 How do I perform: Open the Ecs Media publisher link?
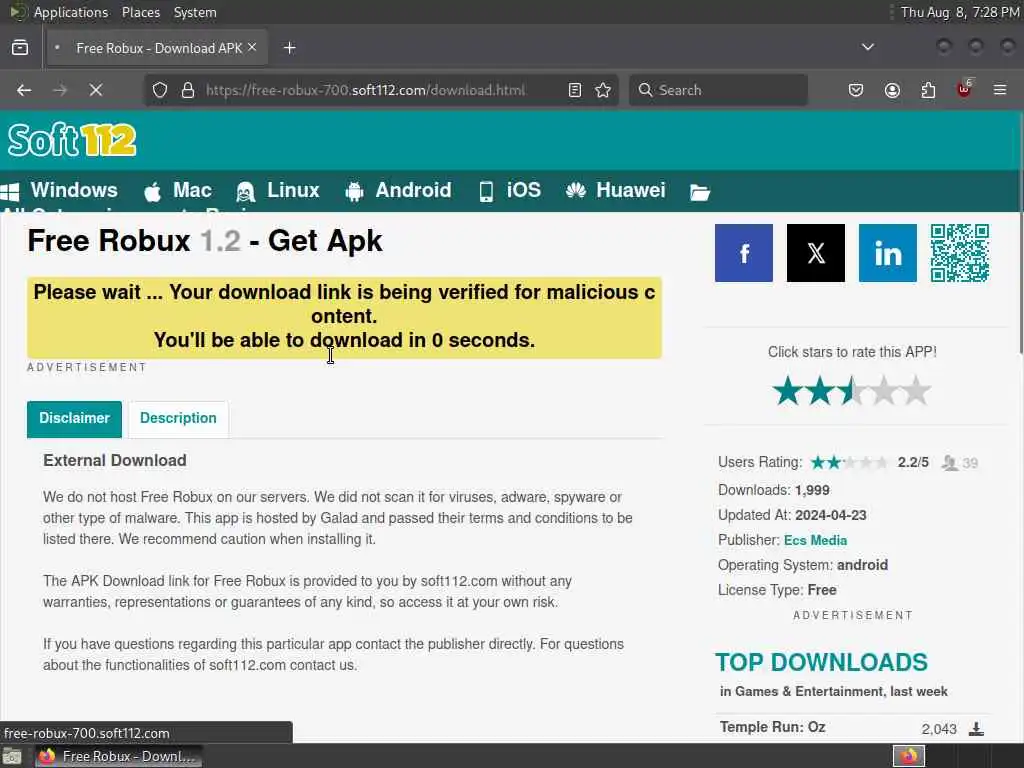[815, 540]
